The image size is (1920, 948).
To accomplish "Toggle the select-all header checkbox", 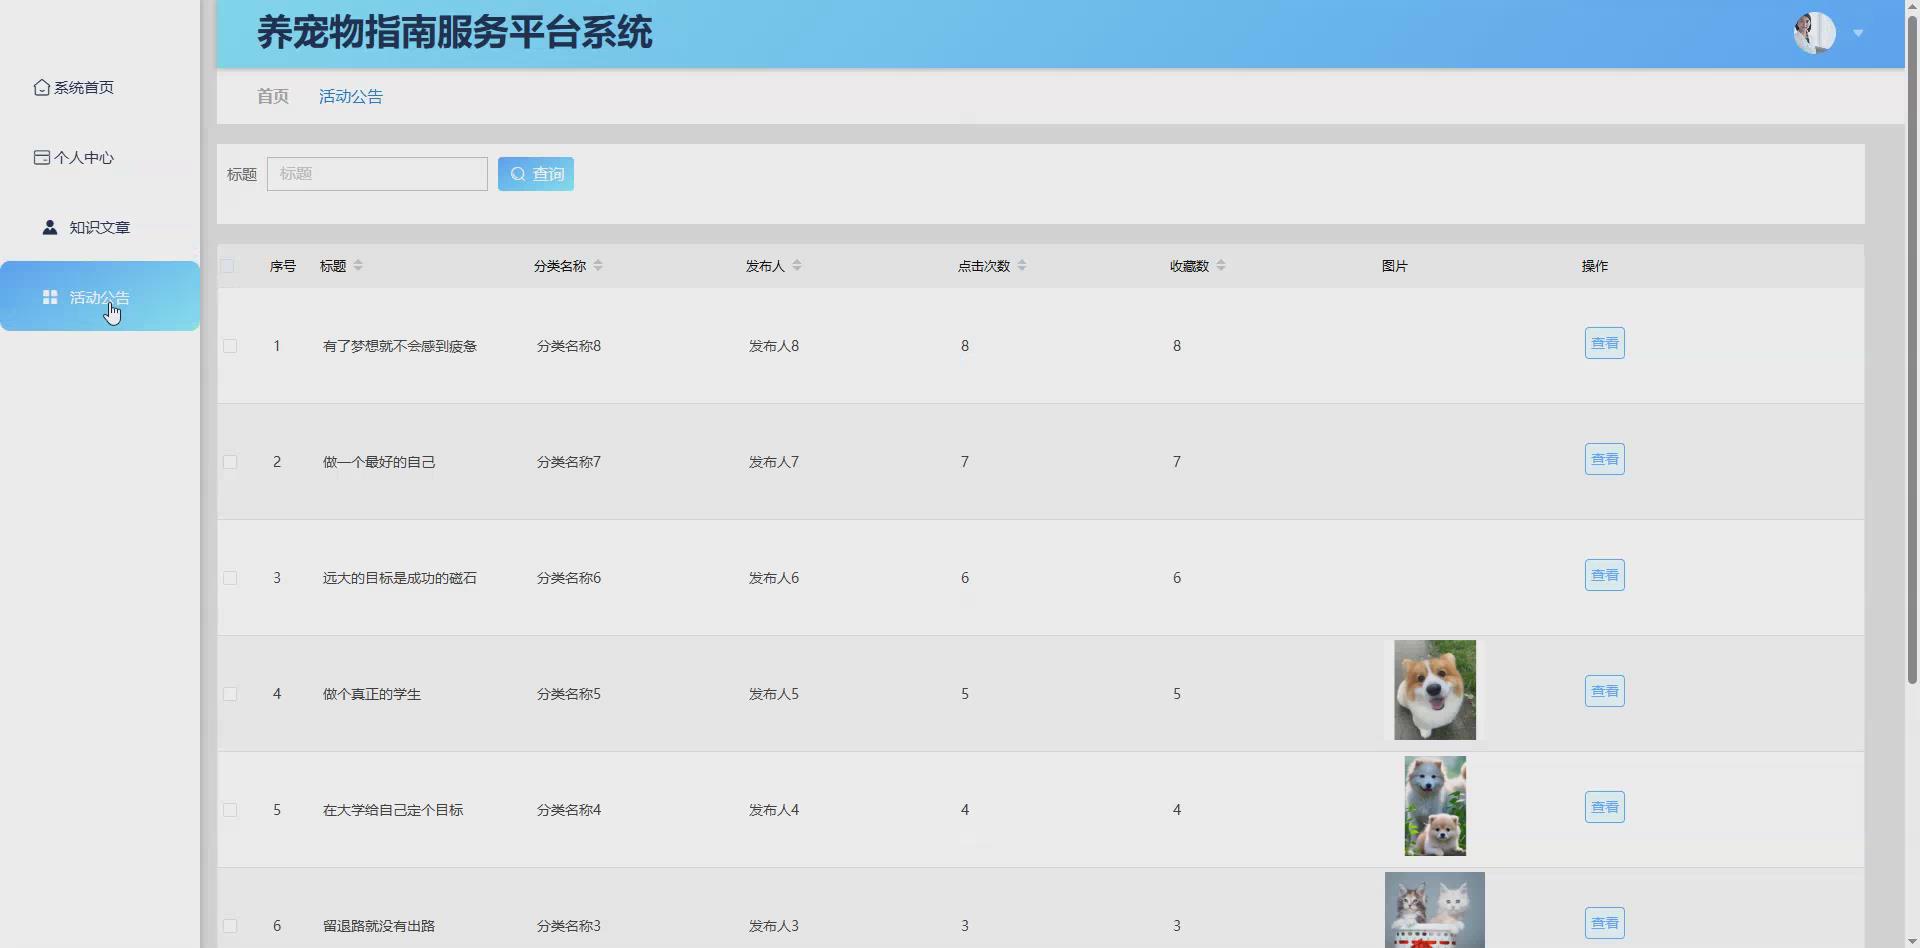I will tap(228, 266).
